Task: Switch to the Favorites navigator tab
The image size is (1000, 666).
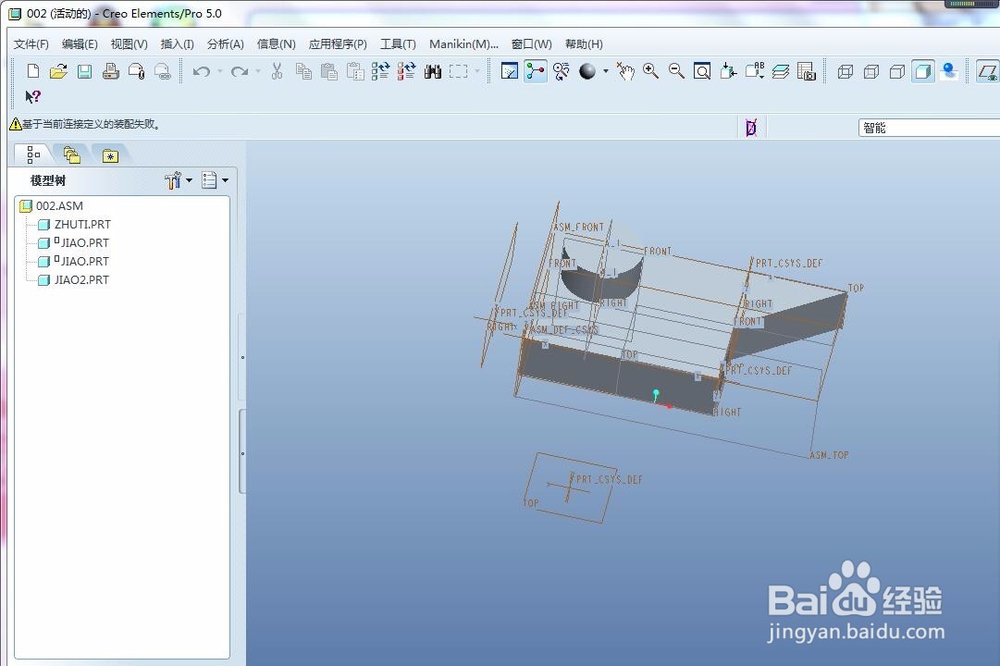Action: (110, 155)
